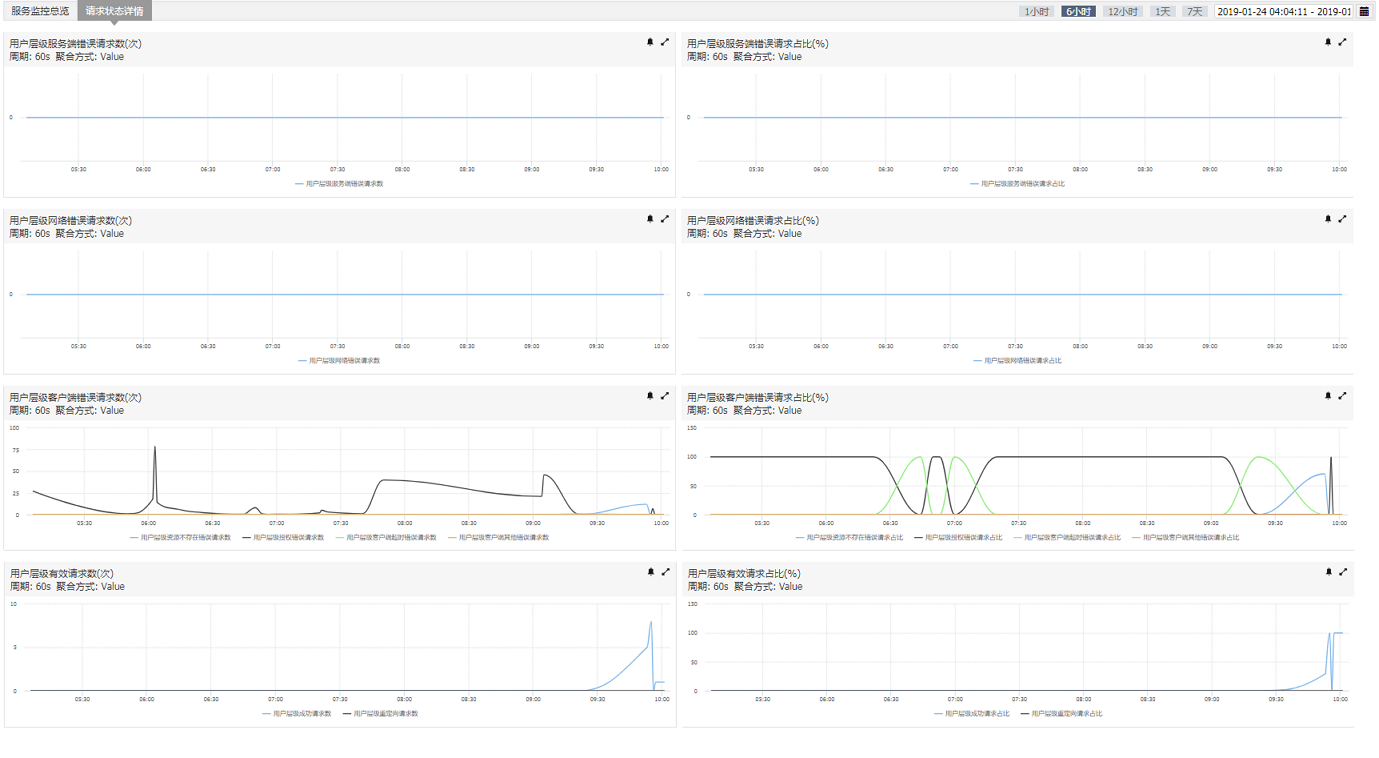Viewport: 1379px width, 758px height.
Task: Expand the 用户层级有效请求数(次) chart
Action: click(666, 572)
